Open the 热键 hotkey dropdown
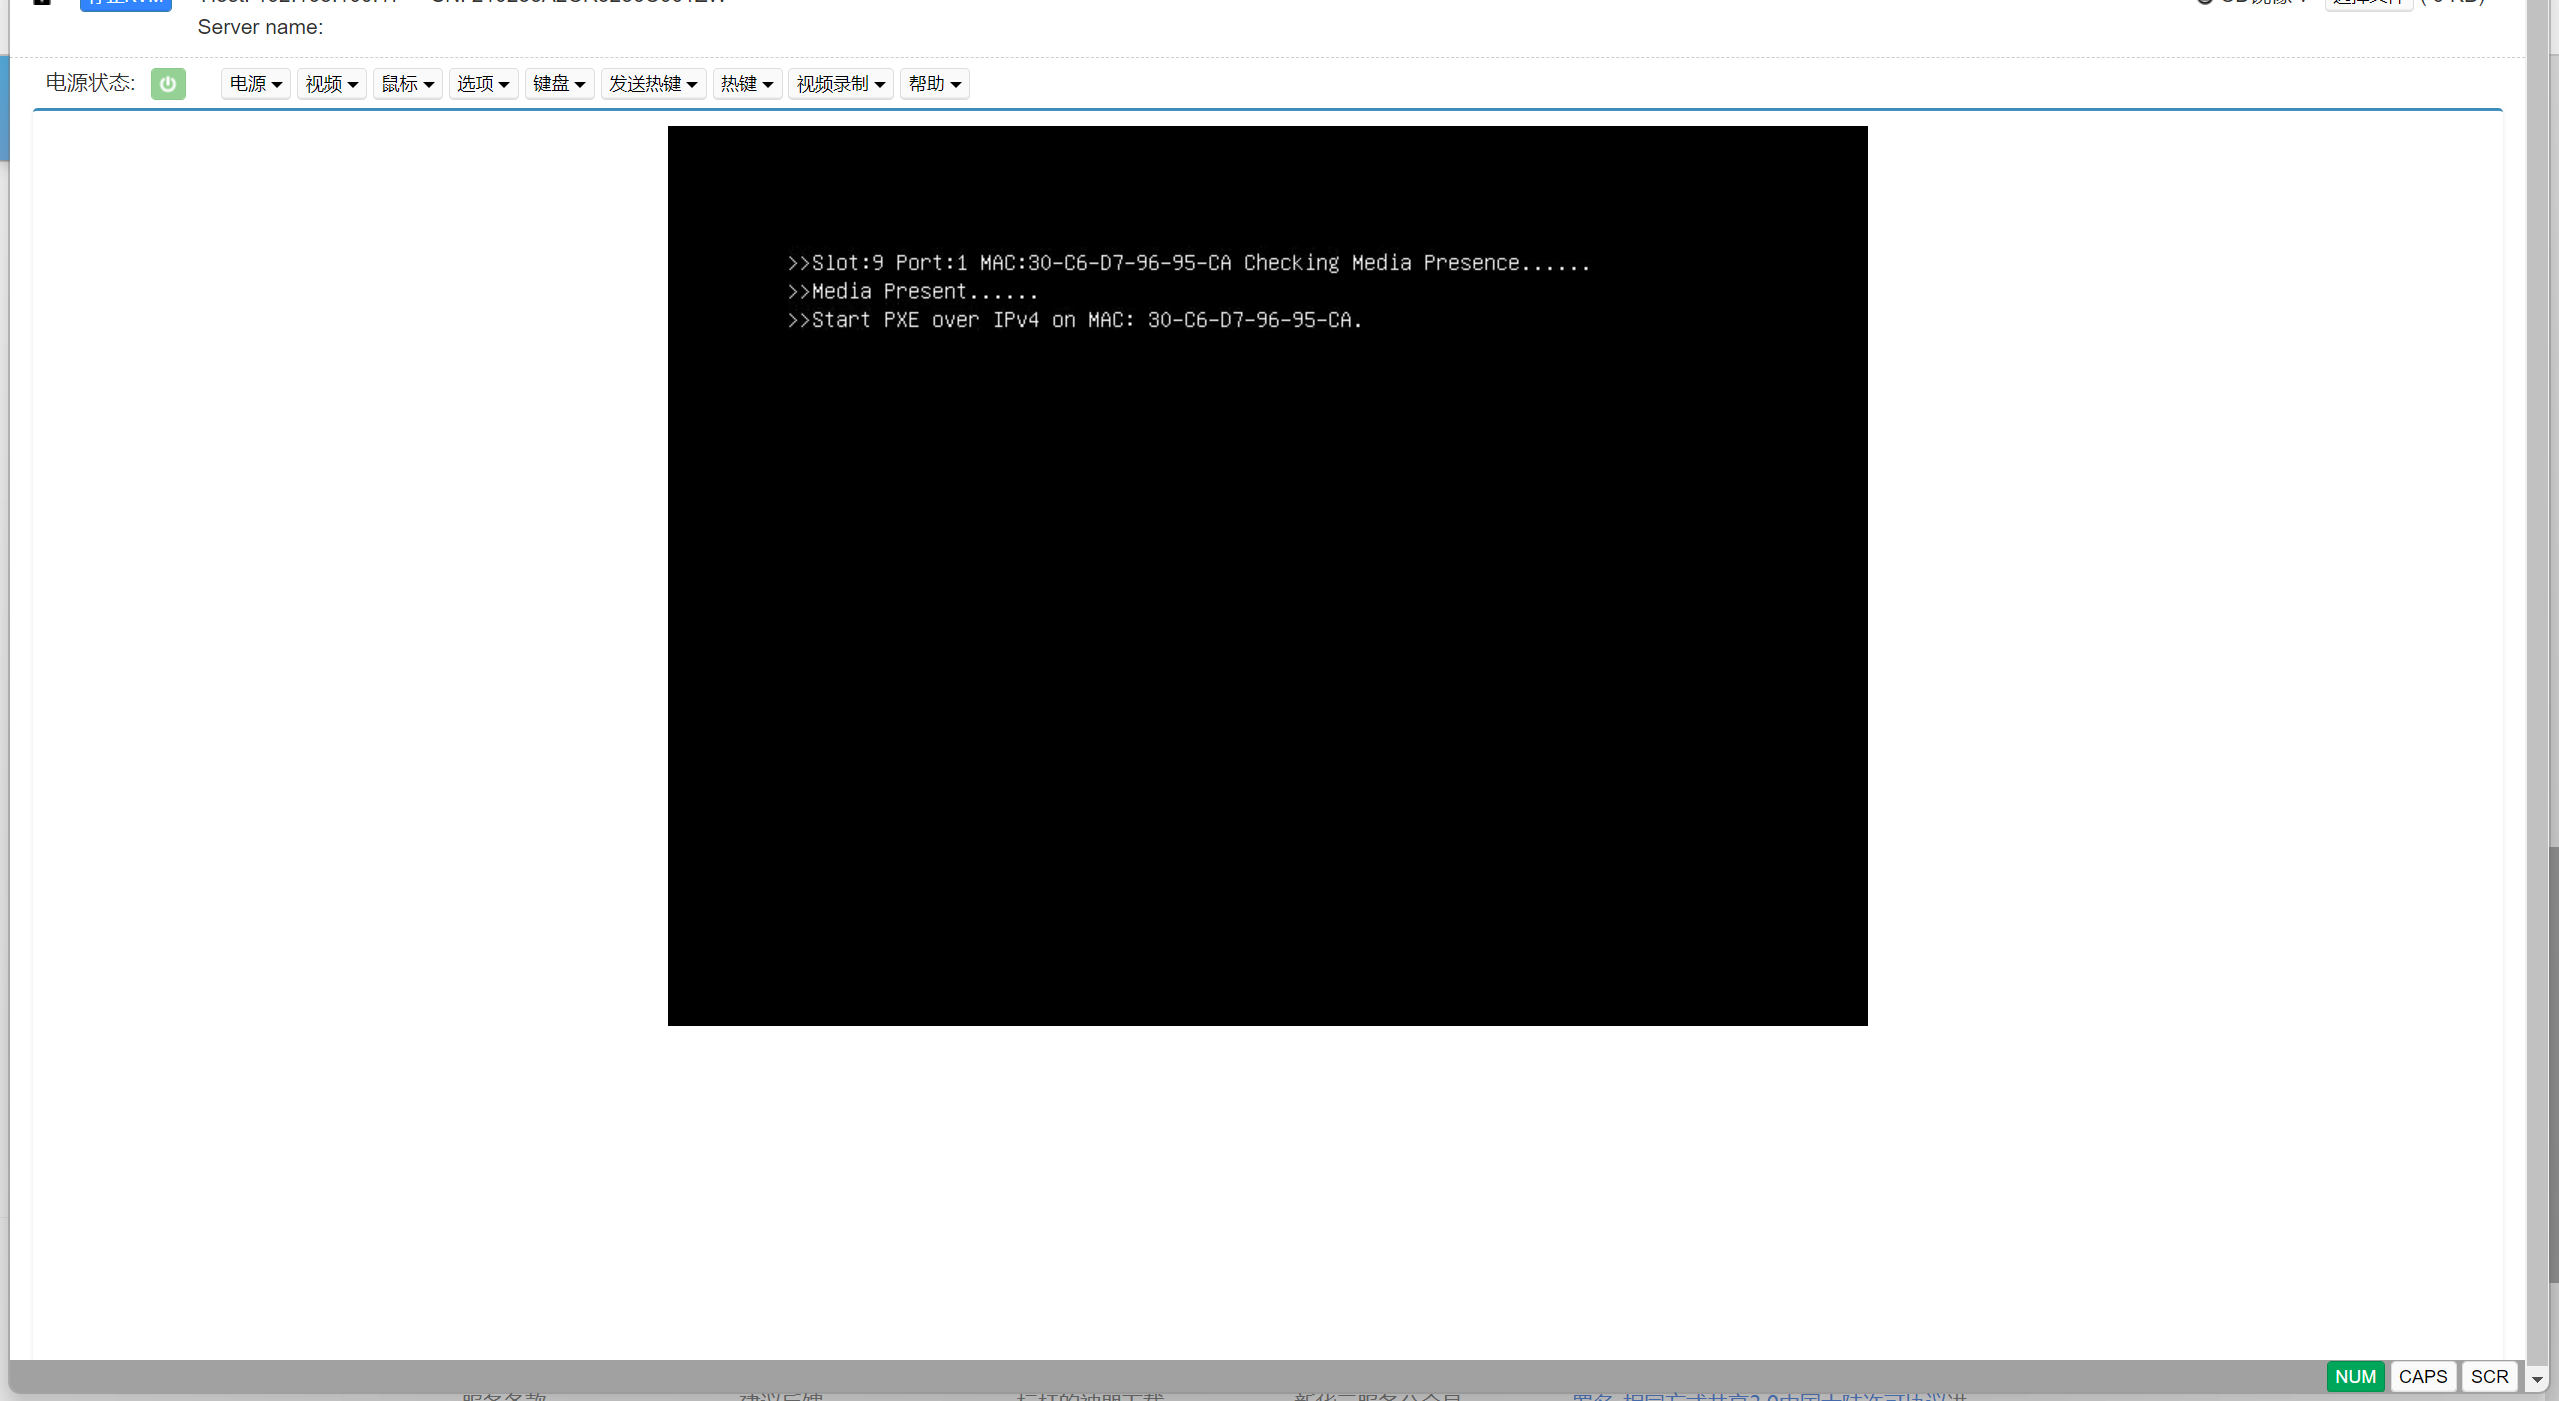 click(x=747, y=84)
